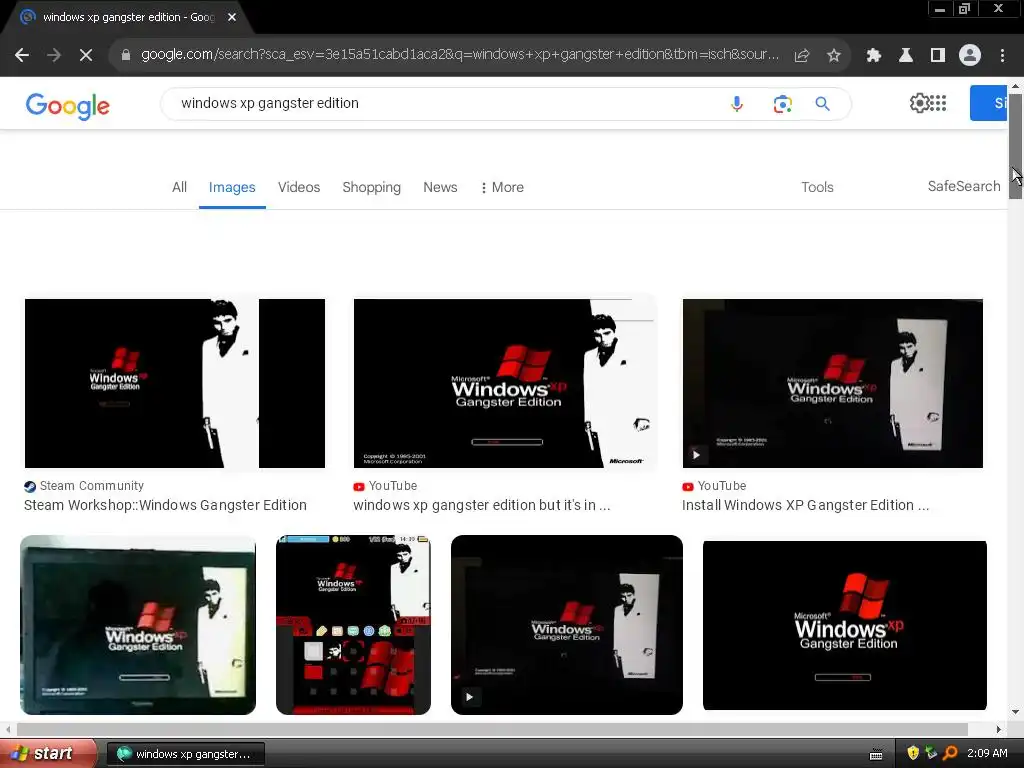Click the voice search microphone icon

(x=737, y=104)
